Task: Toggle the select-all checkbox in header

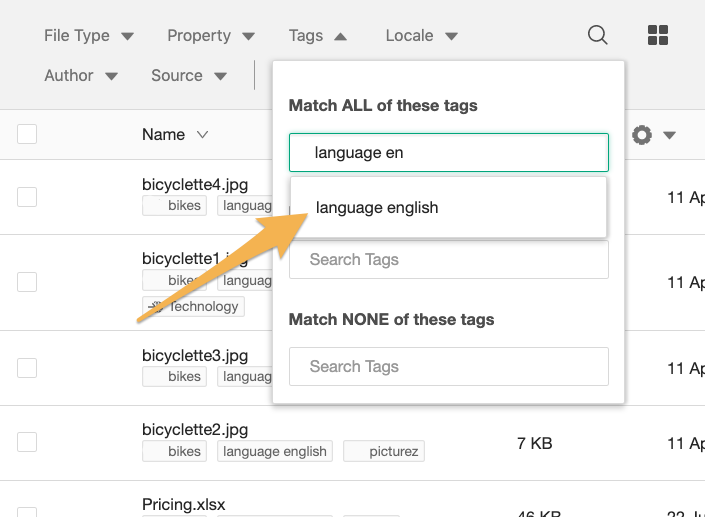Action: [x=27, y=134]
